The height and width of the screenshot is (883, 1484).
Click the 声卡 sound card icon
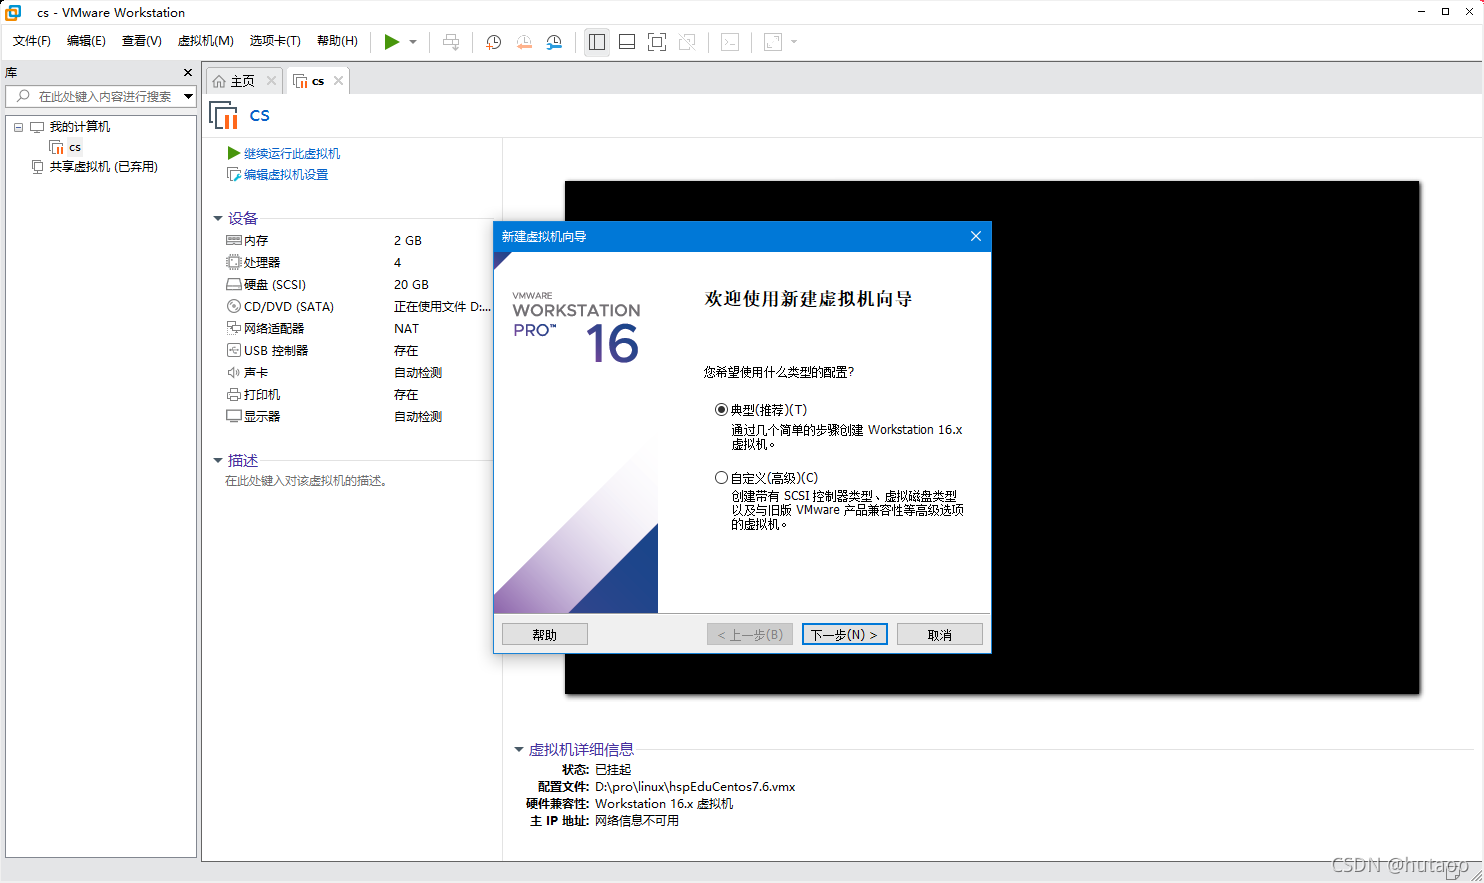[x=234, y=372]
